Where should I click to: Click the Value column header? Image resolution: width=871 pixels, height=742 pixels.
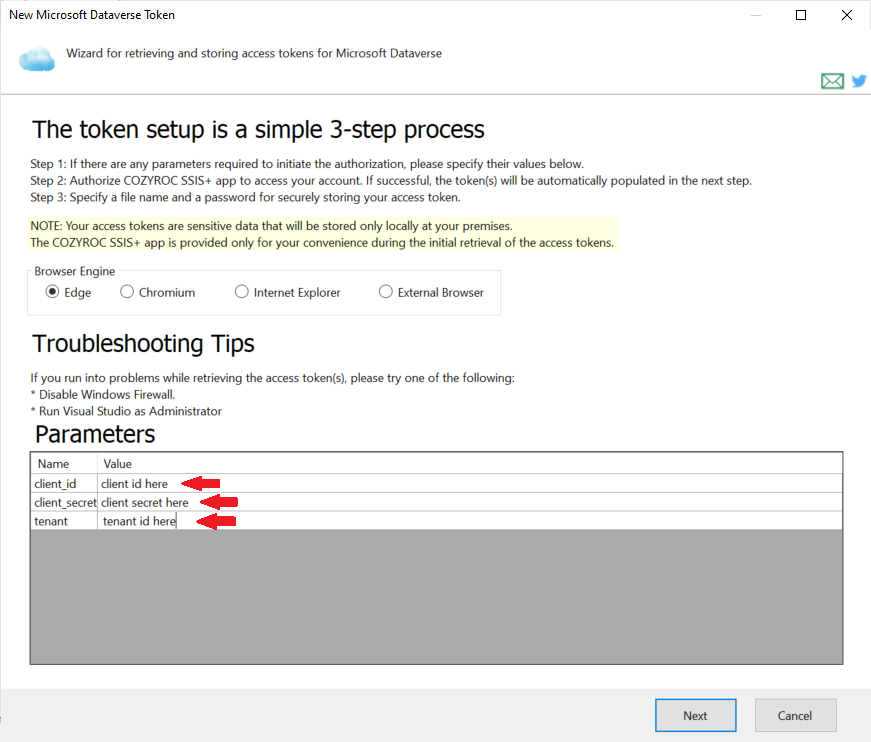(x=470, y=464)
